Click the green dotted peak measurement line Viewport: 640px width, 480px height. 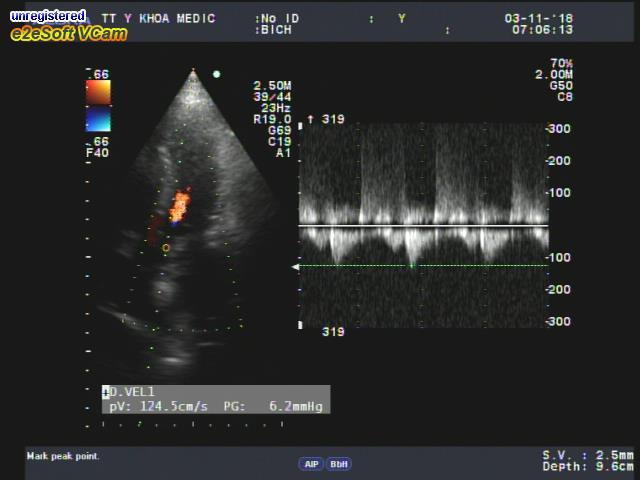click(423, 265)
